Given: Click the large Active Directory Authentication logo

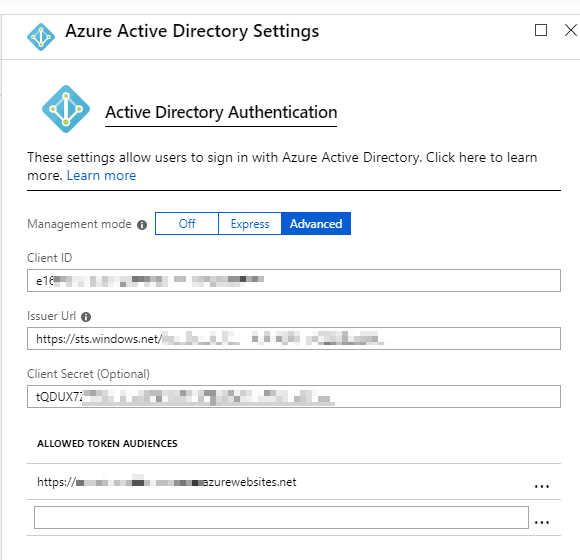Looking at the screenshot, I should point(66,109).
